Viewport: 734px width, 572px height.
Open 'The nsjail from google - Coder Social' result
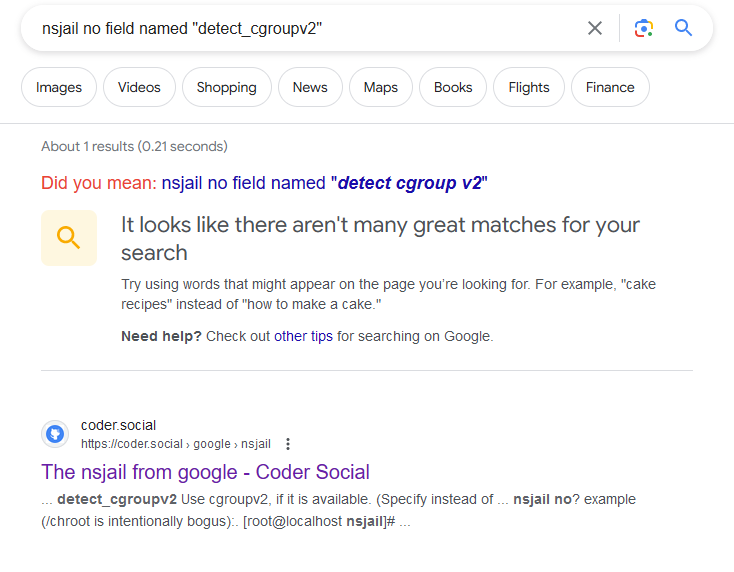(x=205, y=472)
